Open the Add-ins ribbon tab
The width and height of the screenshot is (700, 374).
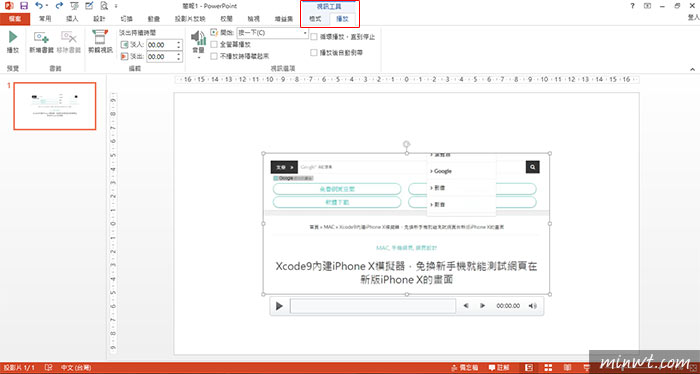pyautogui.click(x=283, y=19)
